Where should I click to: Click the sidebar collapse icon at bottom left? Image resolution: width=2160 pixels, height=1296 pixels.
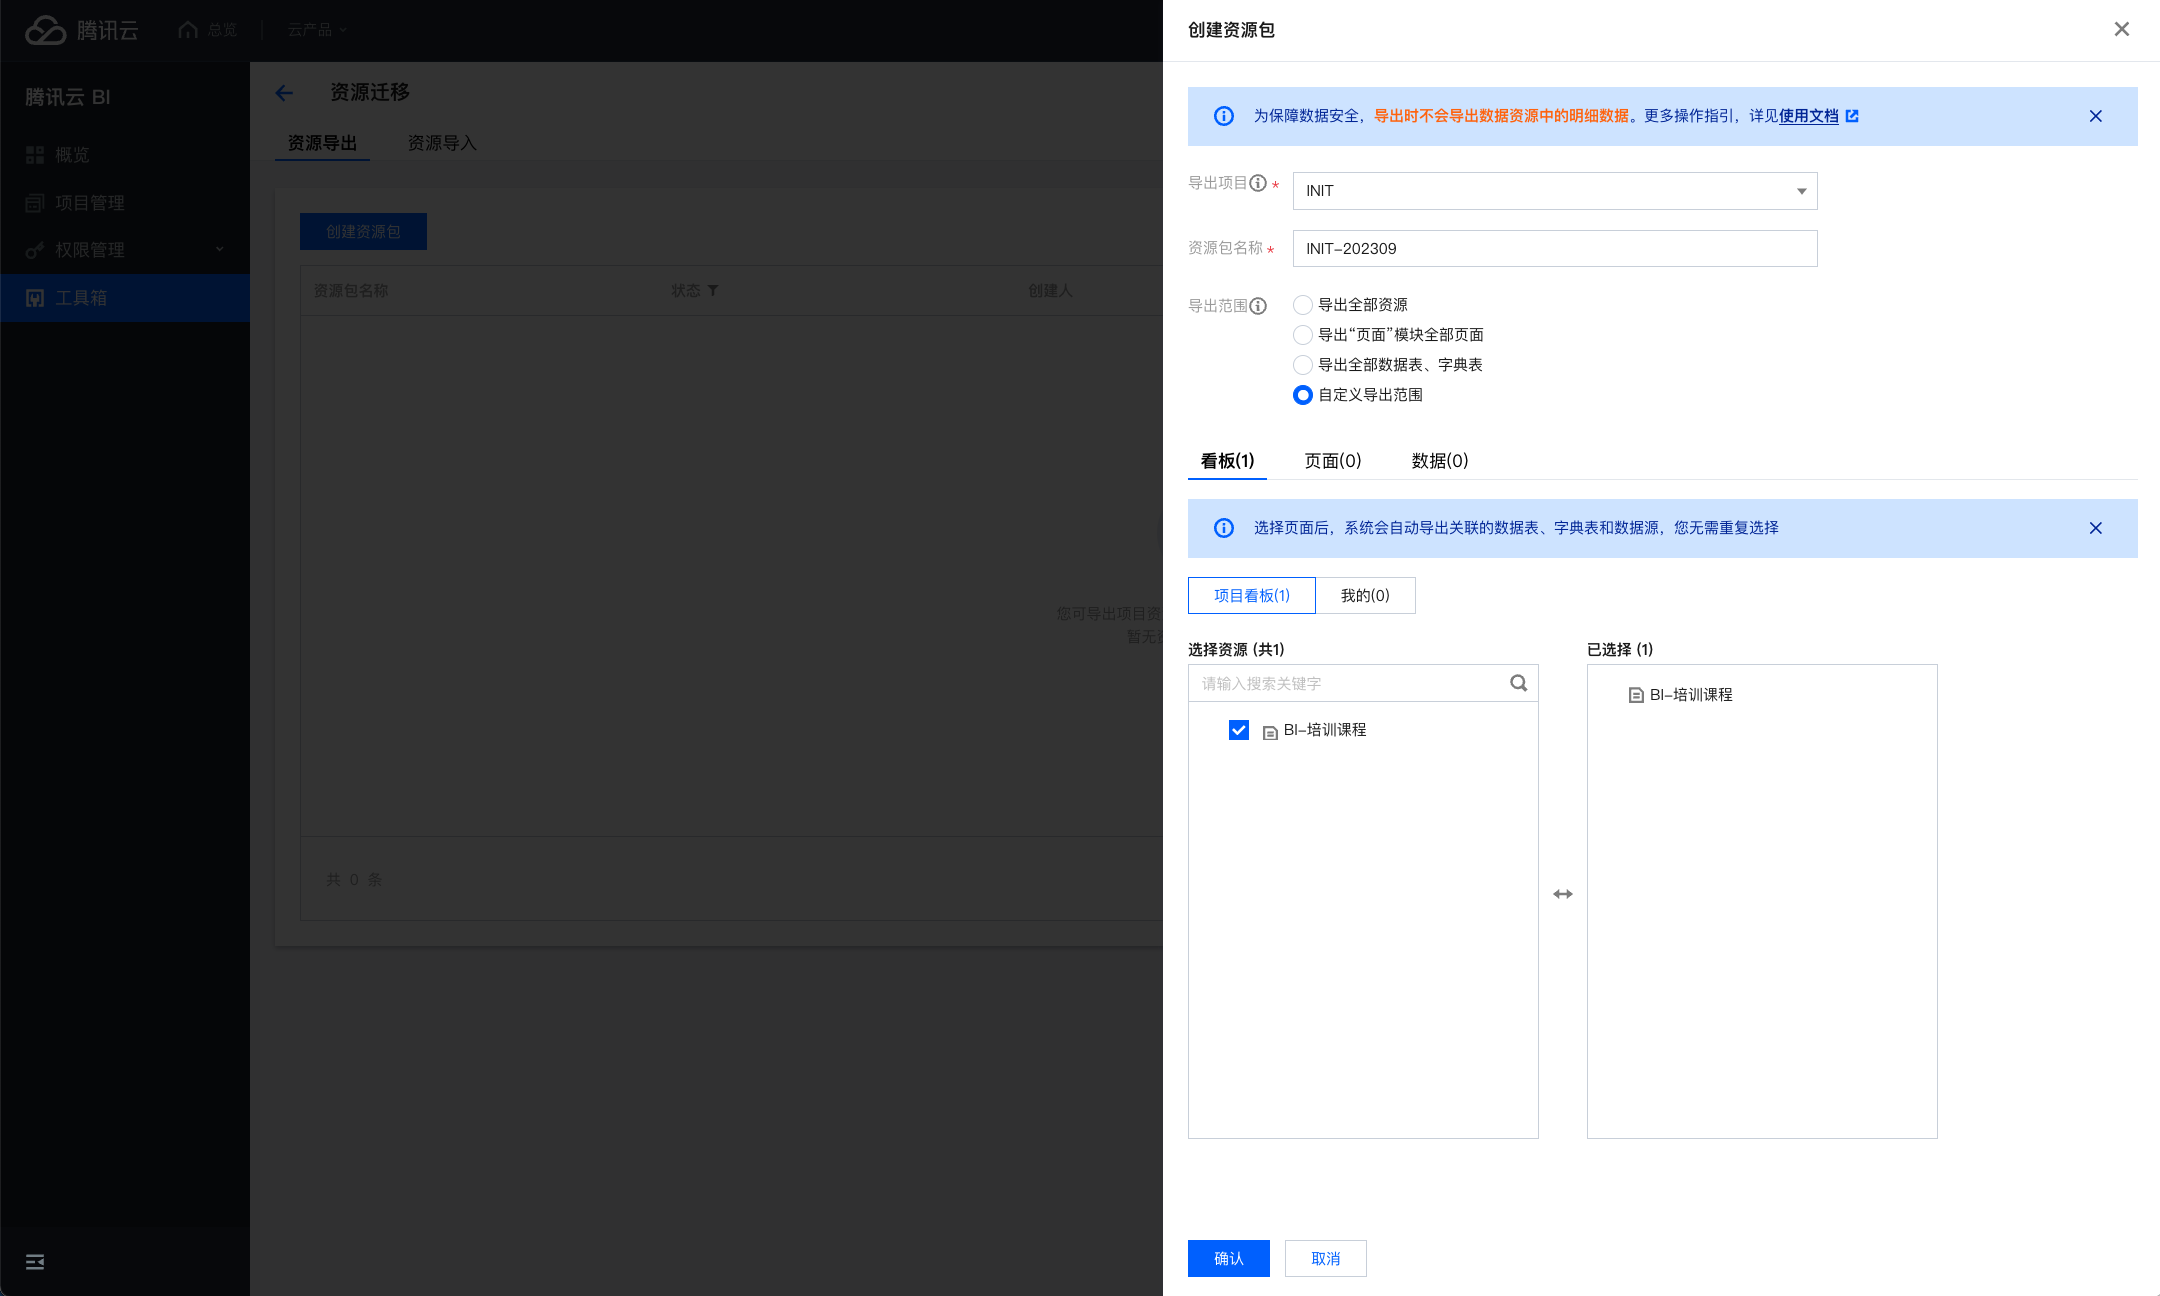(x=35, y=1262)
